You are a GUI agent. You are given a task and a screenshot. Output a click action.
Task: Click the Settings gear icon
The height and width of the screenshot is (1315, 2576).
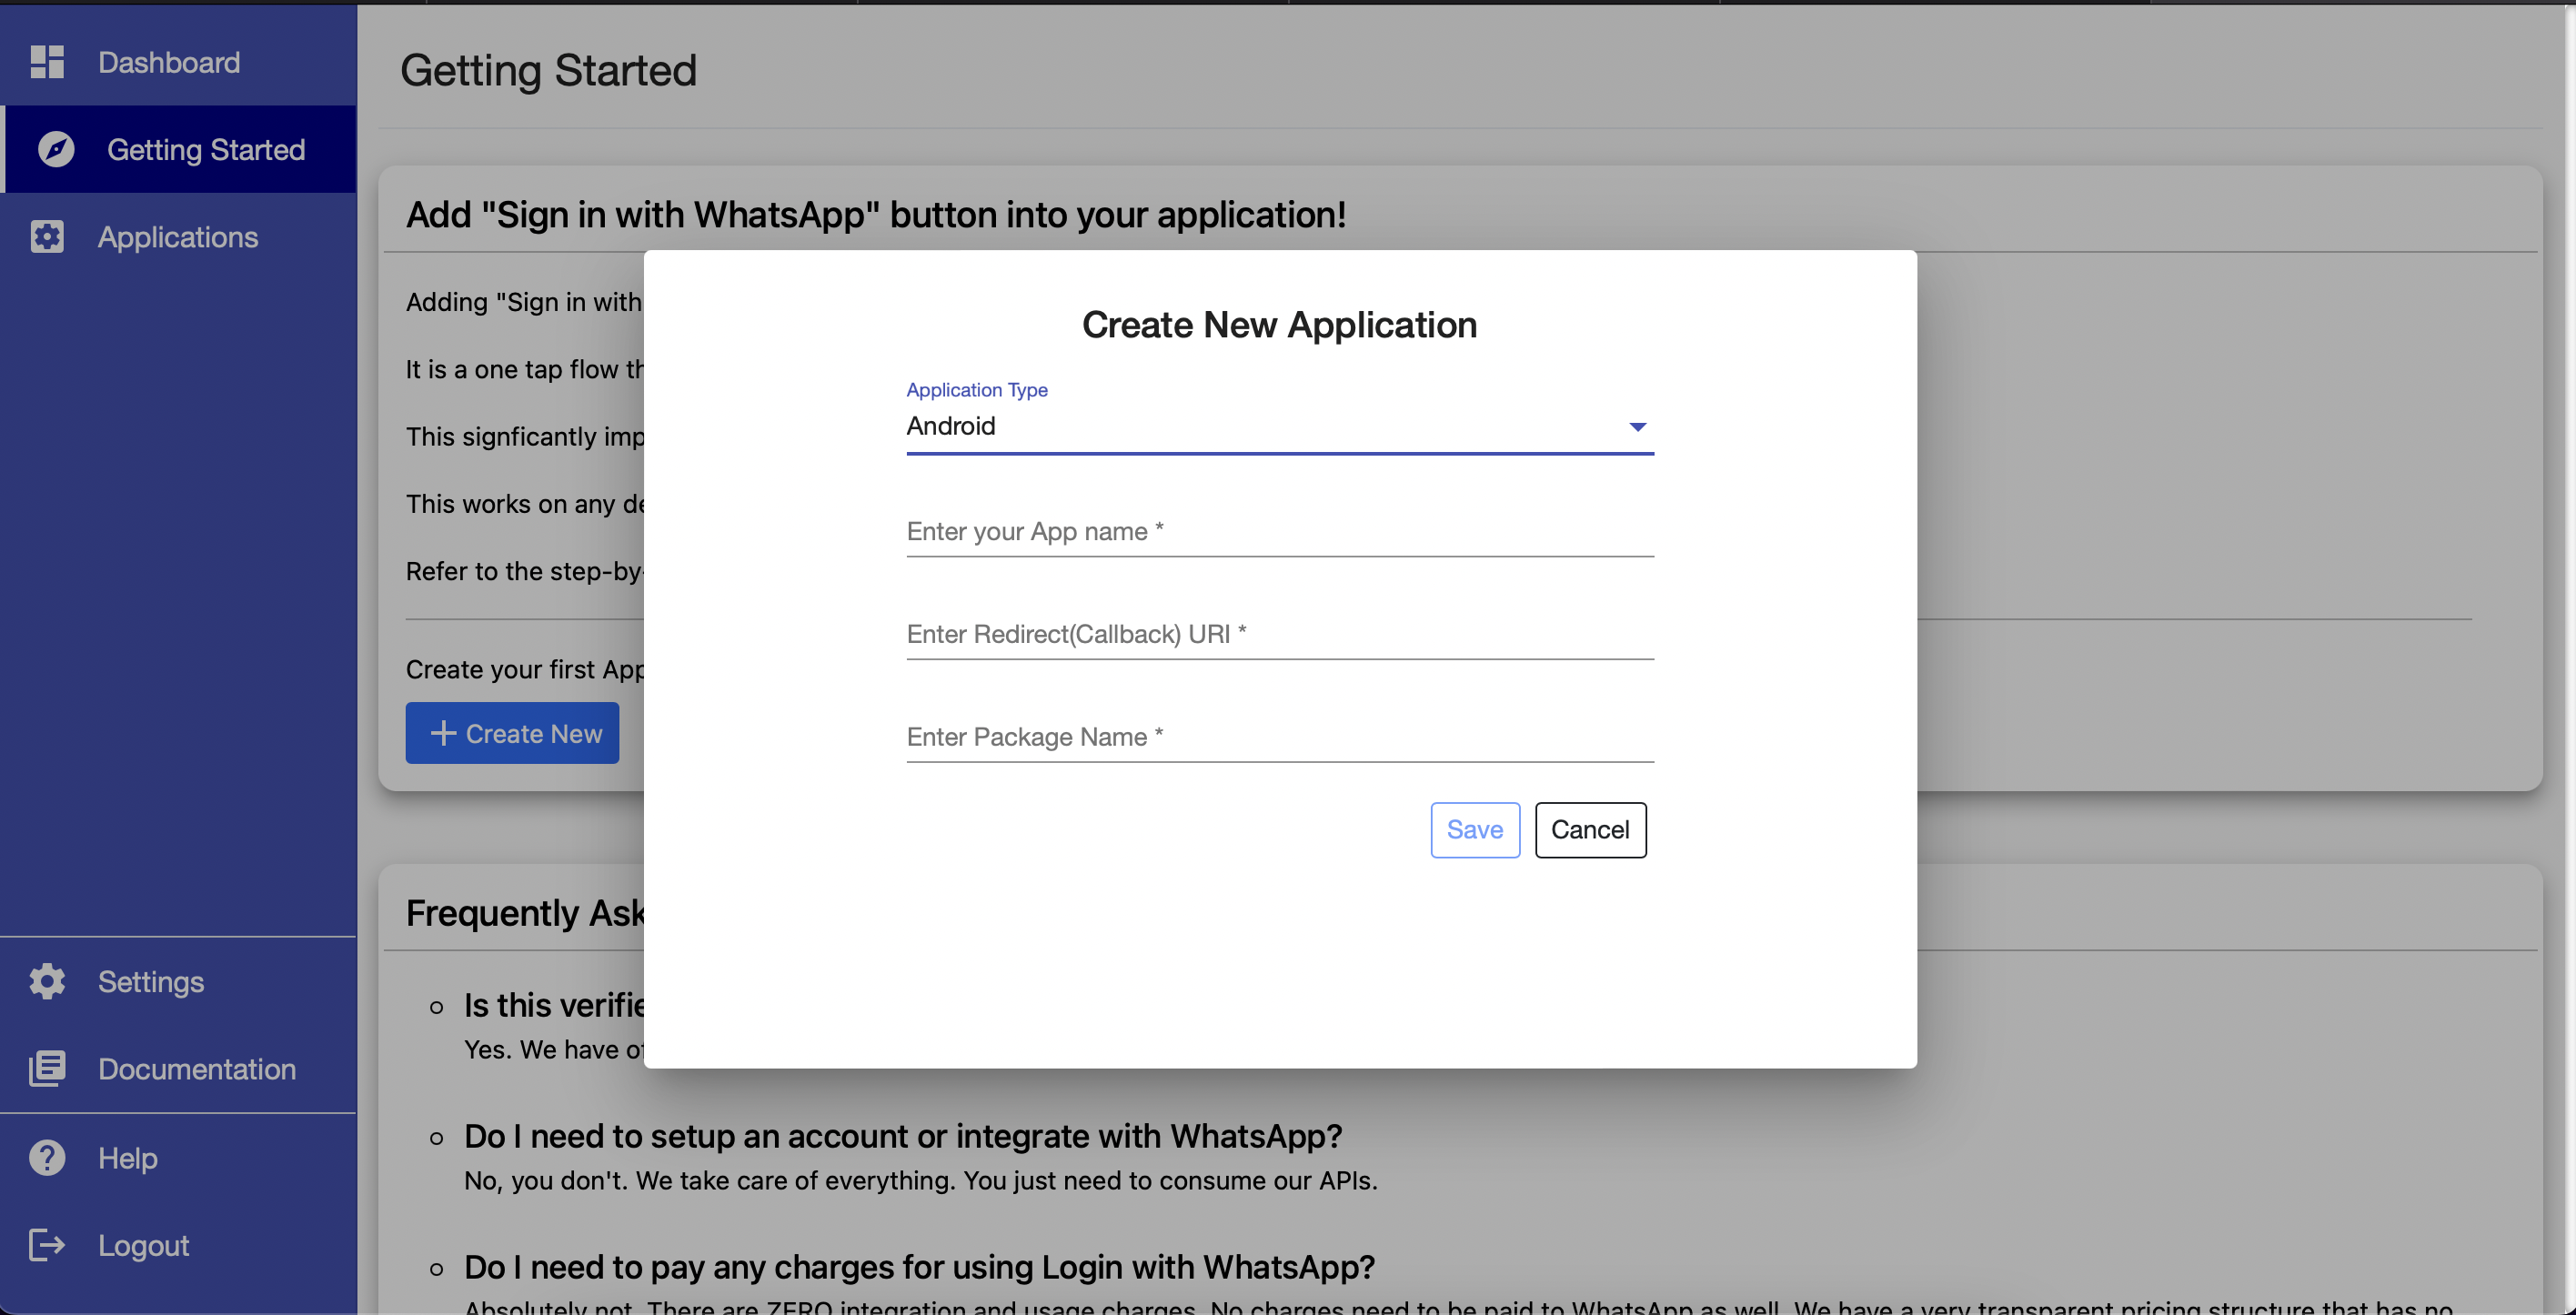[x=47, y=981]
